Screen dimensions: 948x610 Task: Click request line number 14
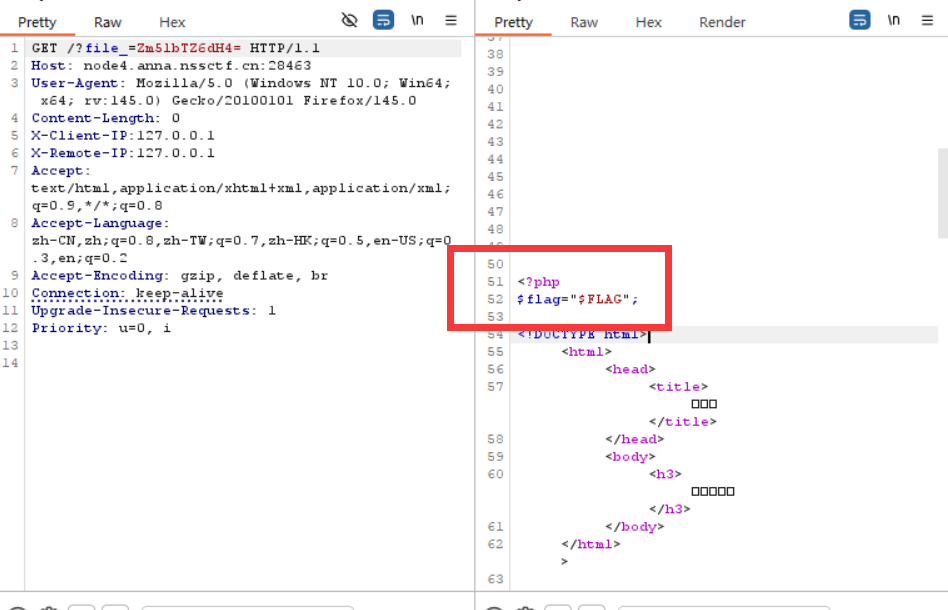(x=10, y=363)
